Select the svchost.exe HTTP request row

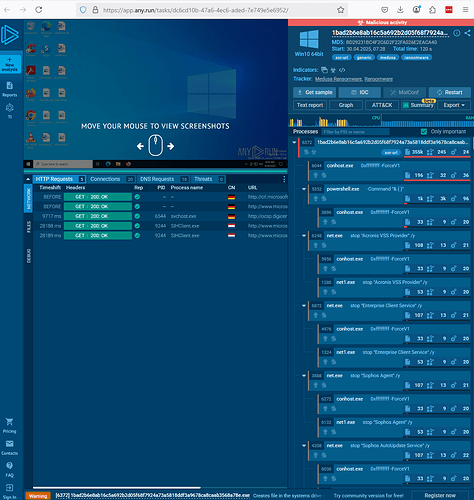[x=160, y=216]
